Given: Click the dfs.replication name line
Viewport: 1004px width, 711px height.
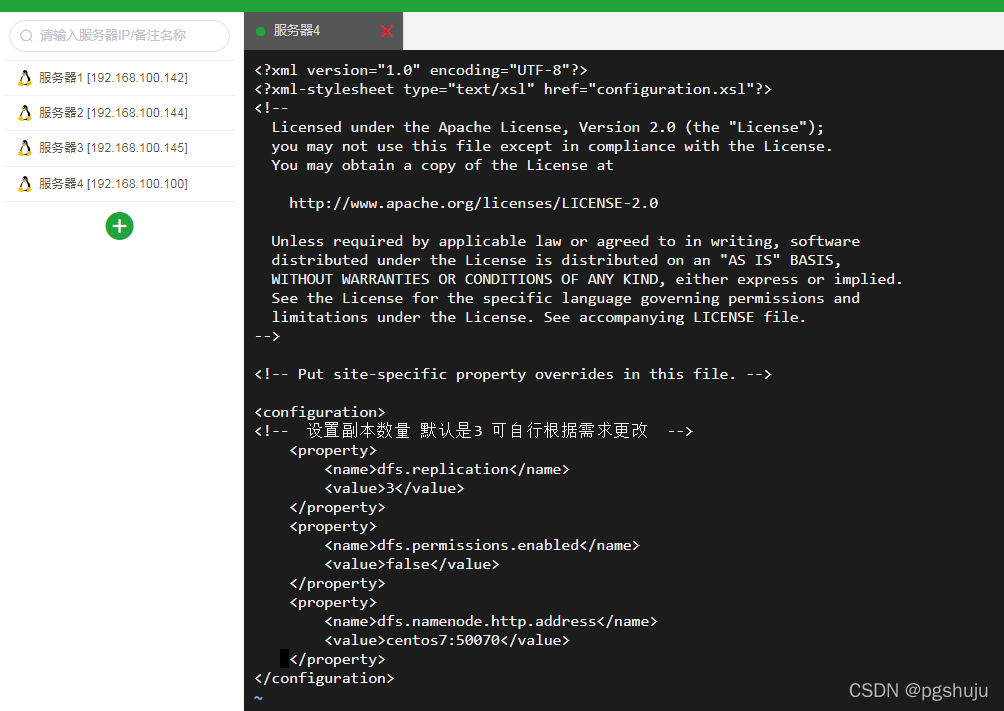Looking at the screenshot, I should coord(447,470).
